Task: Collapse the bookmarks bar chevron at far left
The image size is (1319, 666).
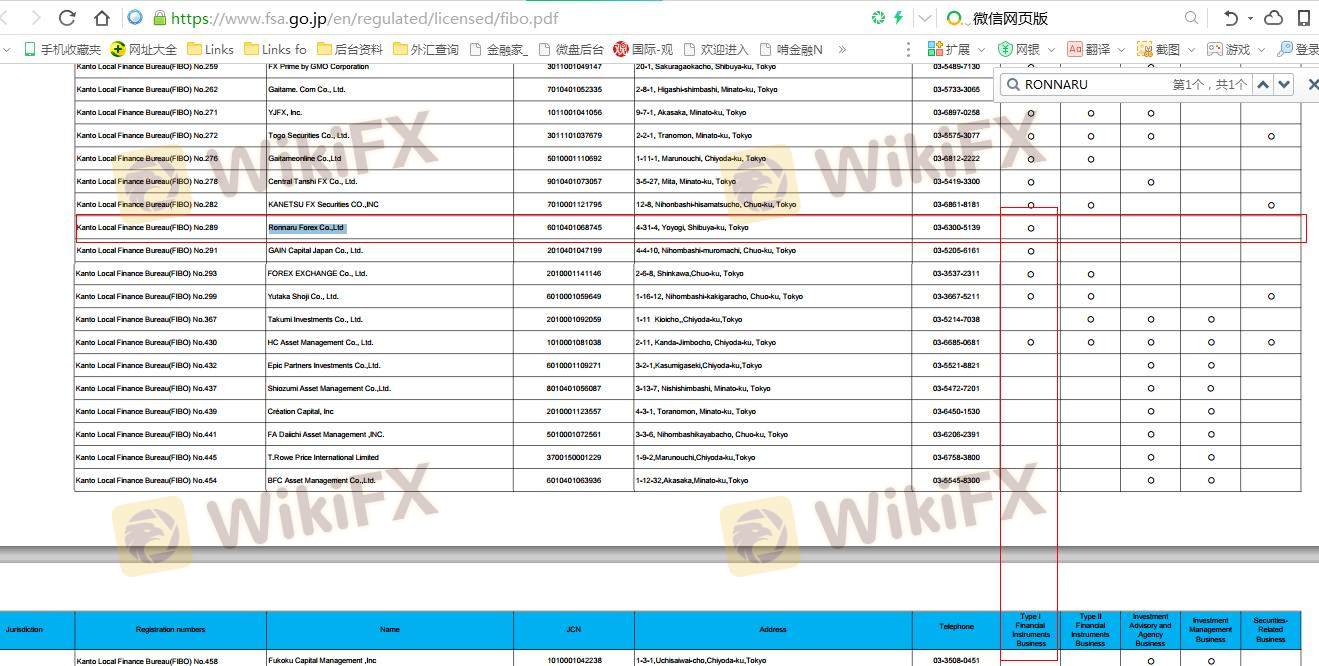Action: pos(8,49)
